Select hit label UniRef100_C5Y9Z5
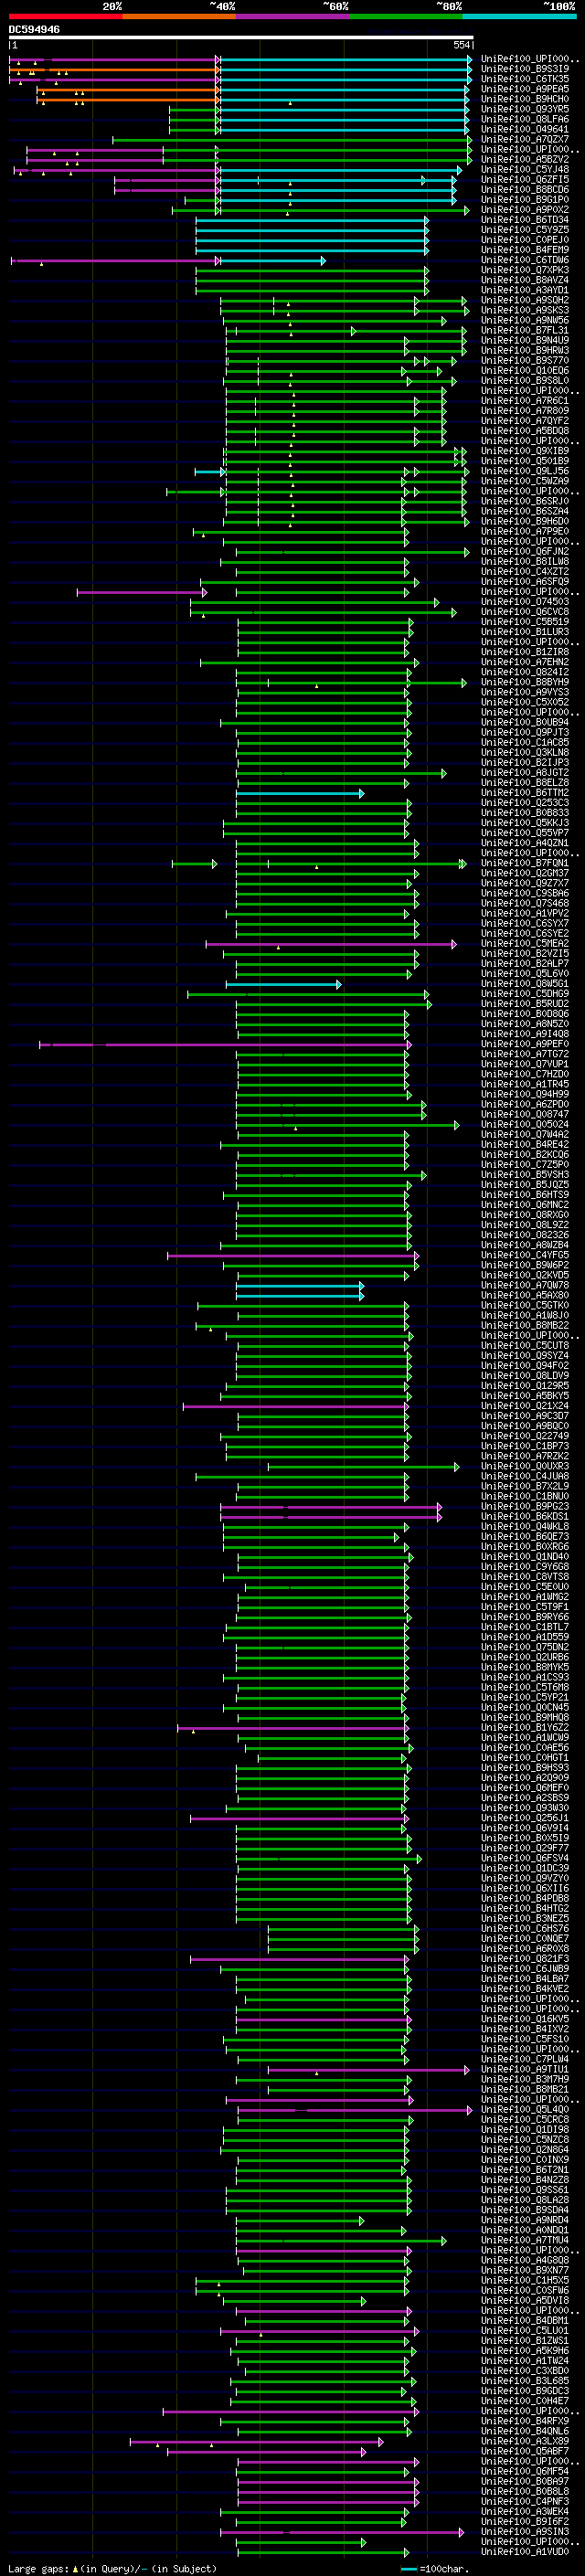The image size is (585, 2576). click(x=525, y=230)
